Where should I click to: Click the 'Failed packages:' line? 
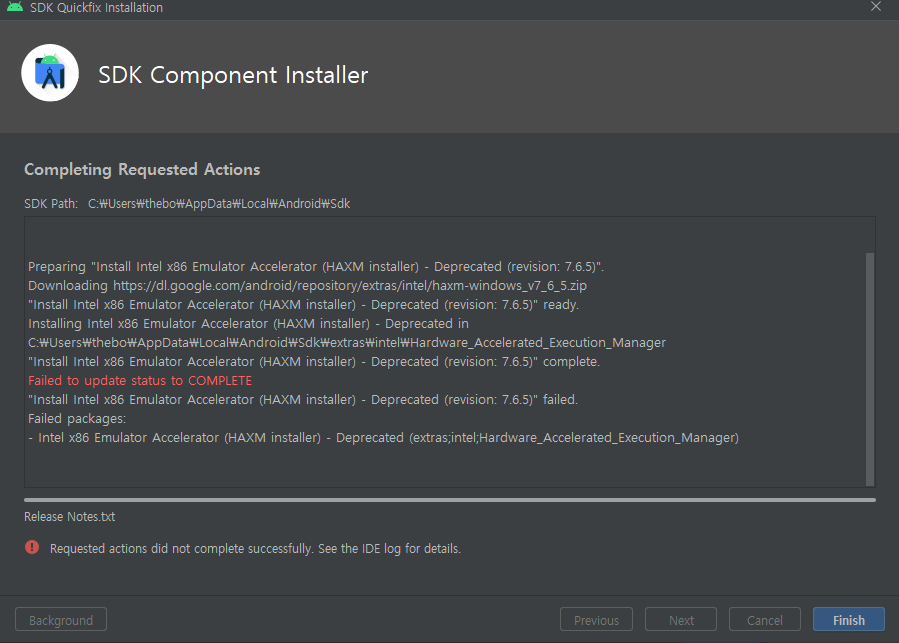(77, 419)
